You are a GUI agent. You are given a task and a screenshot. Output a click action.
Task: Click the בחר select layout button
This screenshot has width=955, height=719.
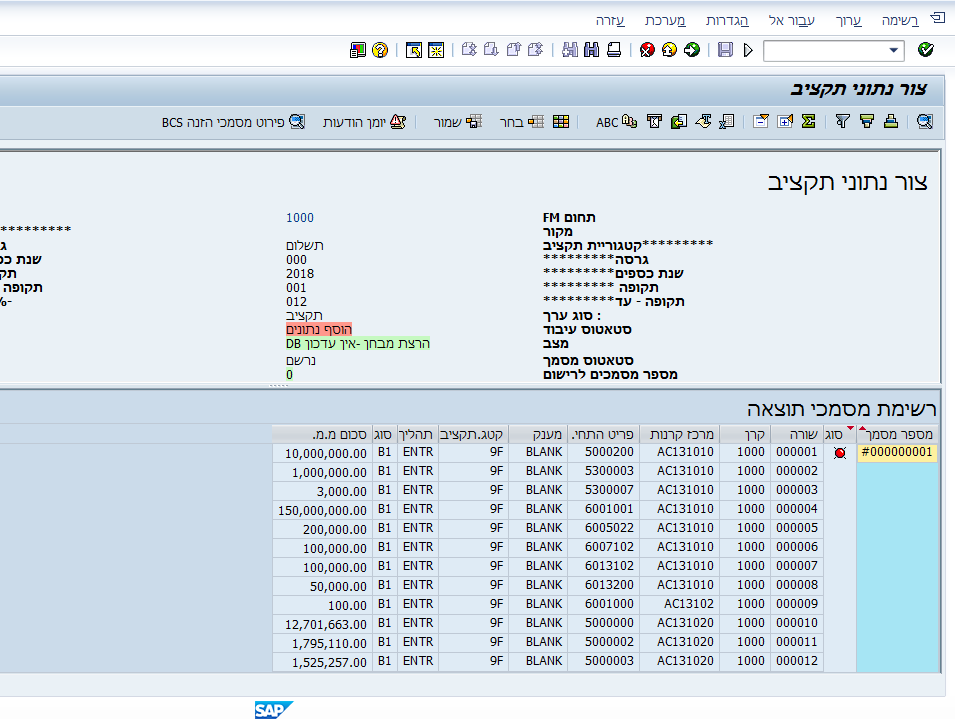click(x=521, y=122)
